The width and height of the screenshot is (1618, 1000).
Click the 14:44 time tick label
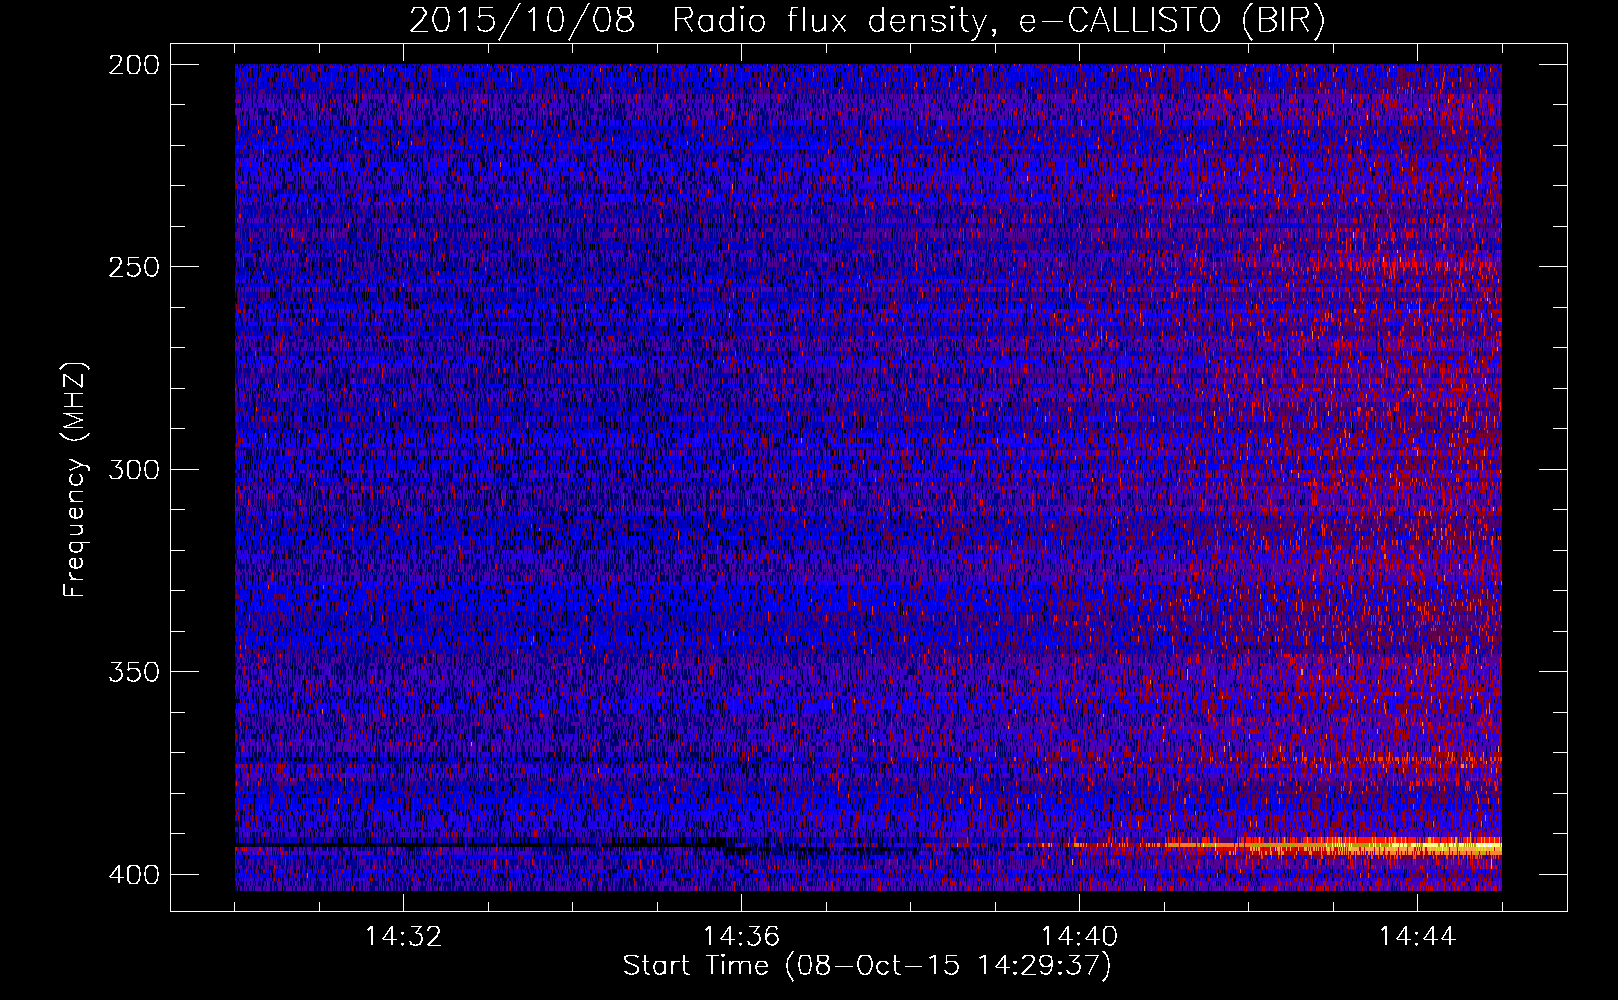pos(1417,937)
